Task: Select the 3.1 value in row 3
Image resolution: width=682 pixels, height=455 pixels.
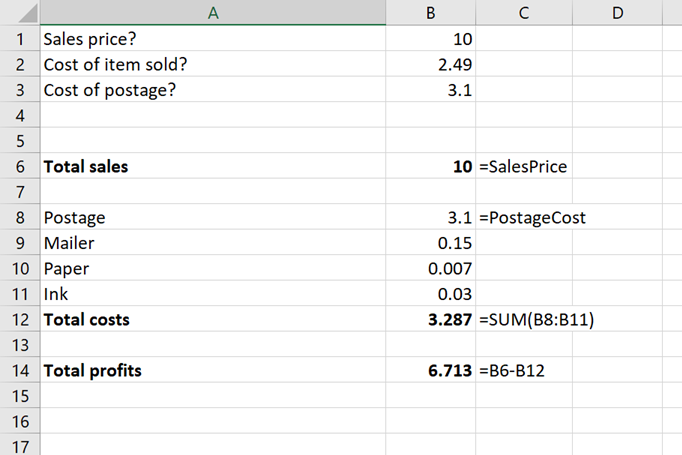Action: pos(431,90)
